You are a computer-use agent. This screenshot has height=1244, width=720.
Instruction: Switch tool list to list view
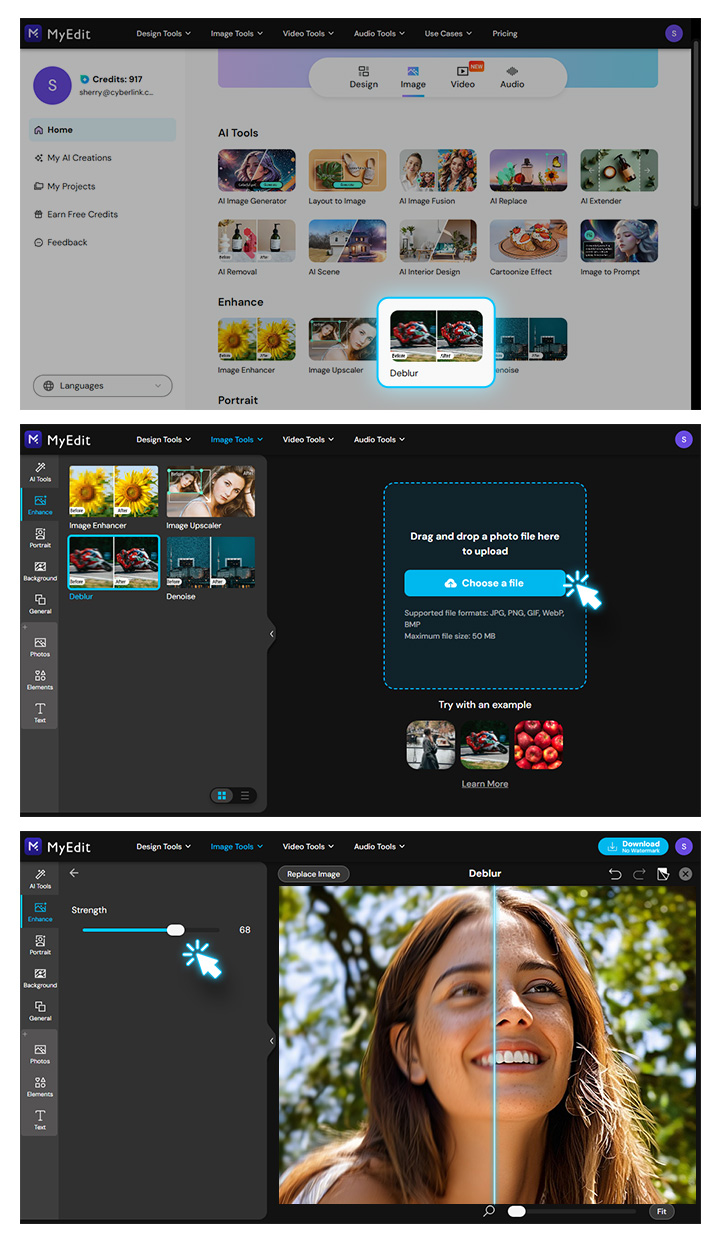(x=245, y=796)
